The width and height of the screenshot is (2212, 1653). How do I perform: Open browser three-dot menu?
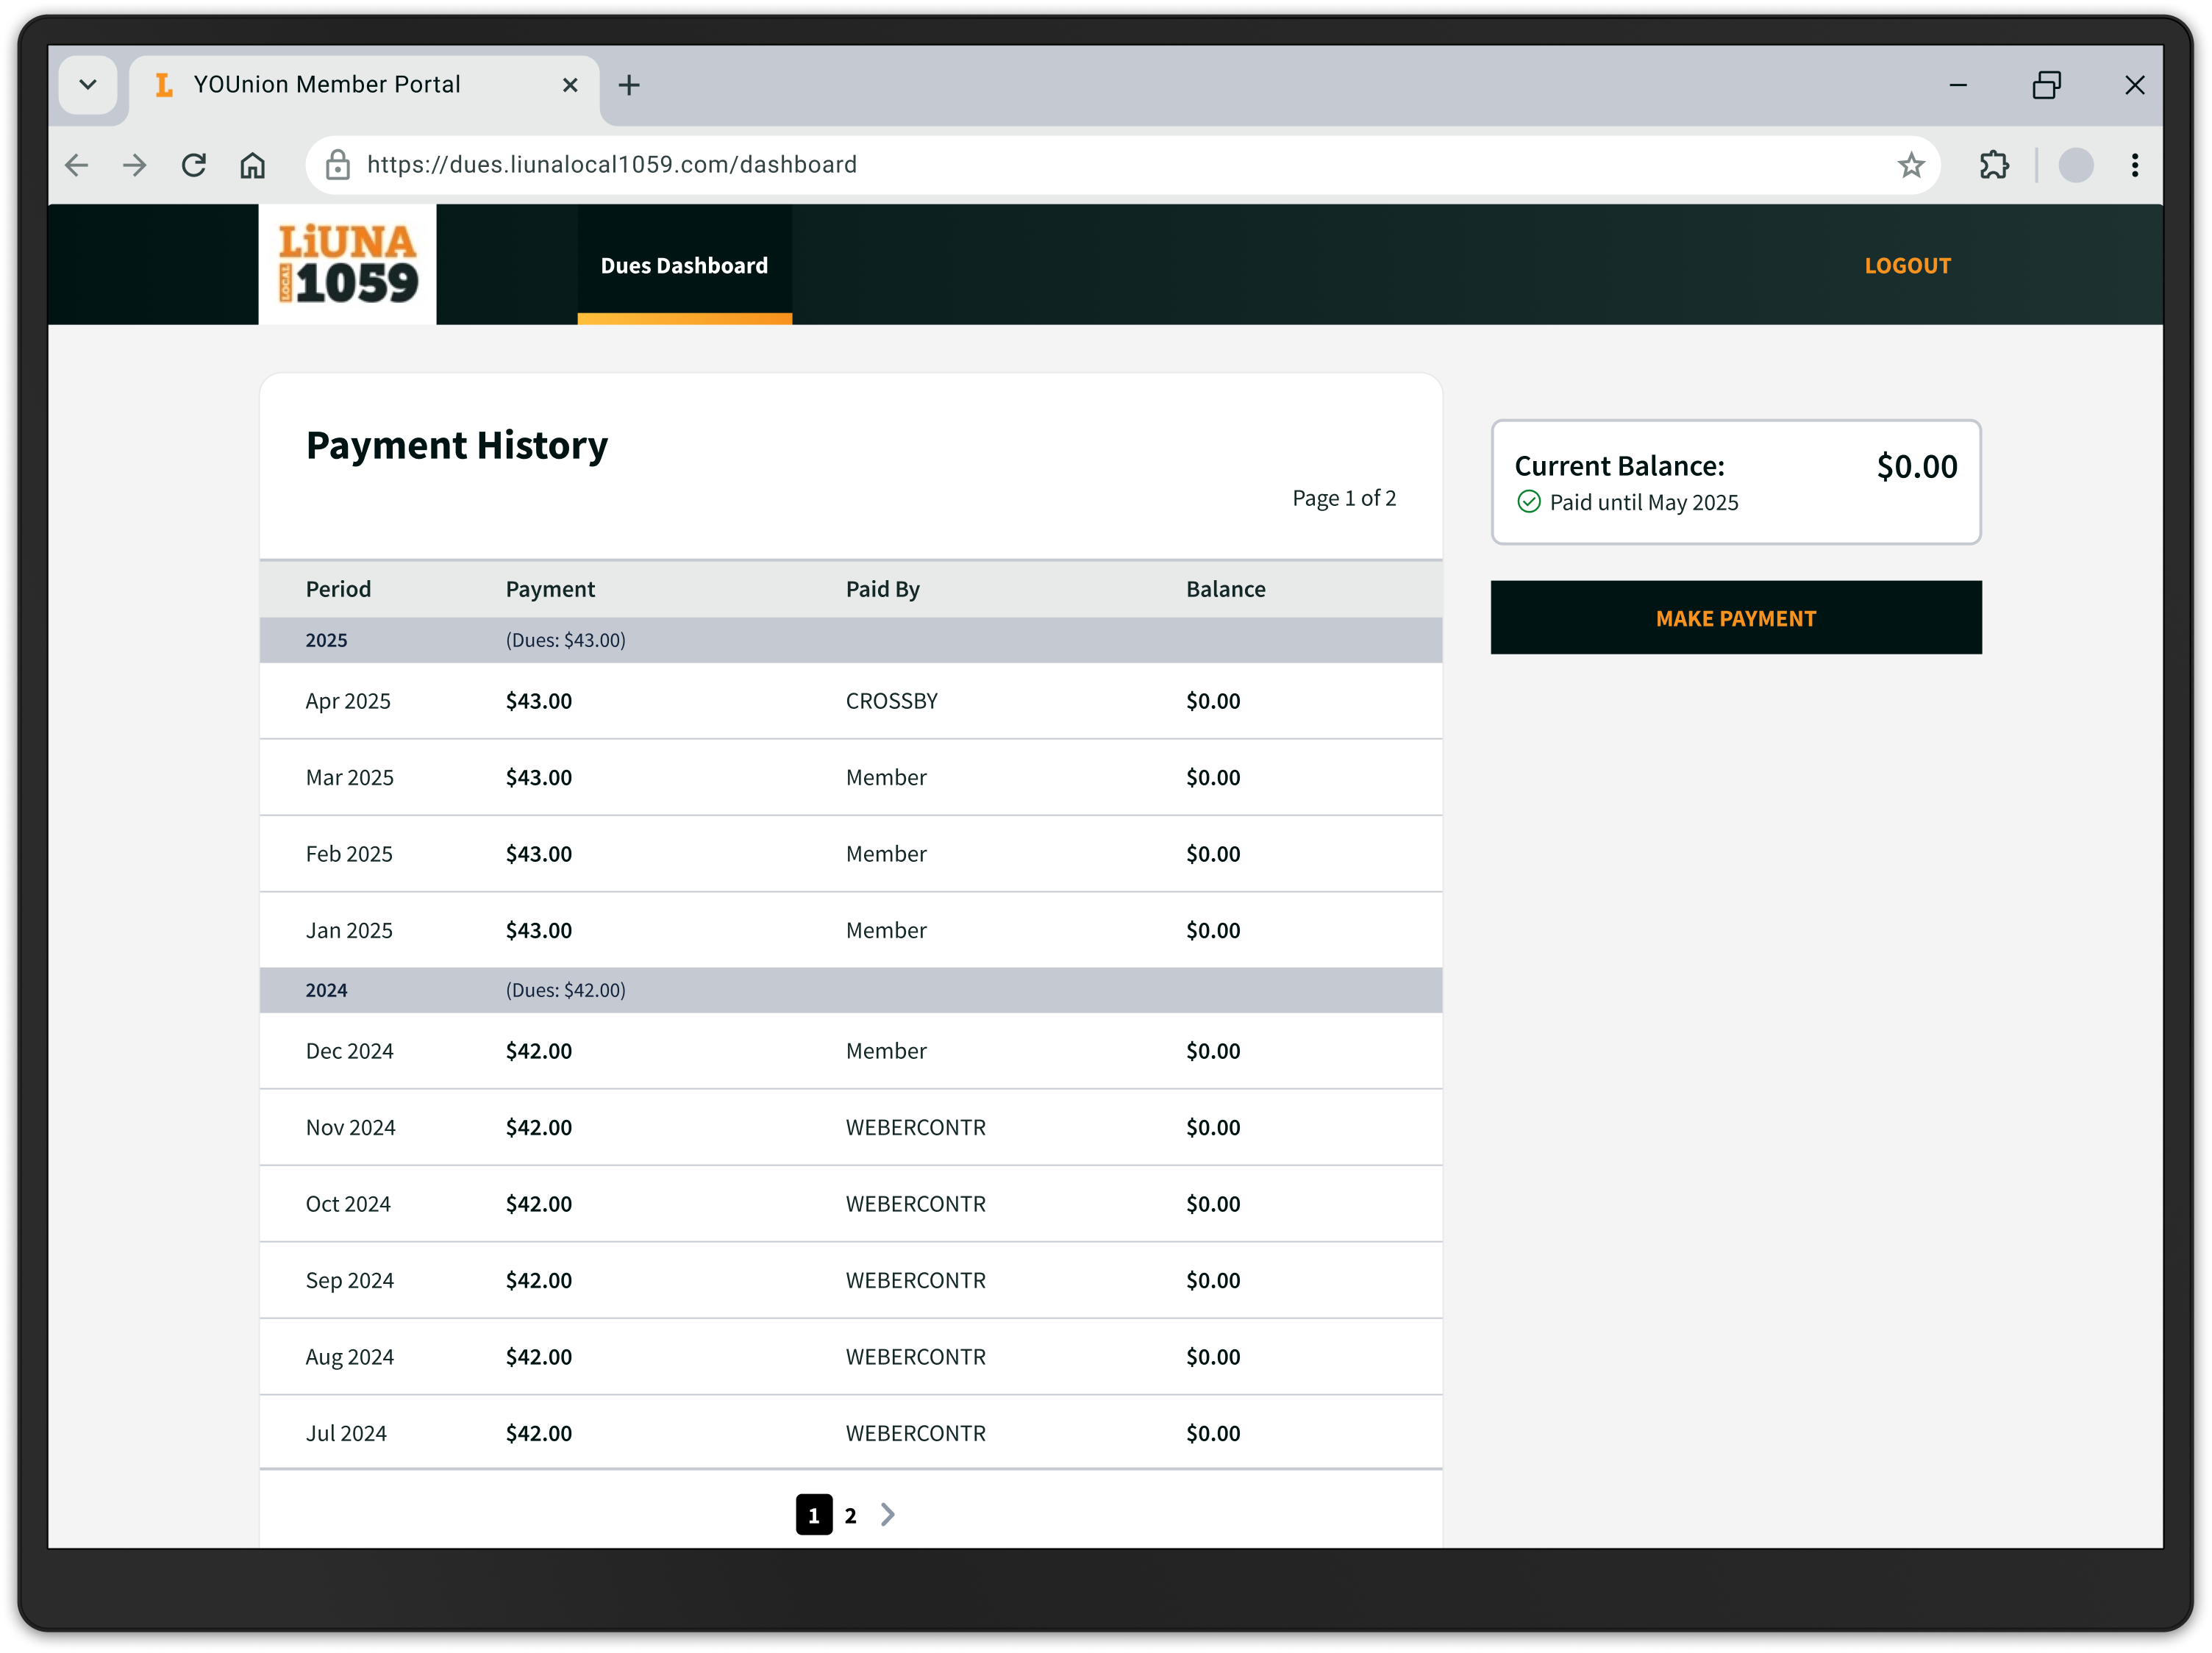(2135, 165)
